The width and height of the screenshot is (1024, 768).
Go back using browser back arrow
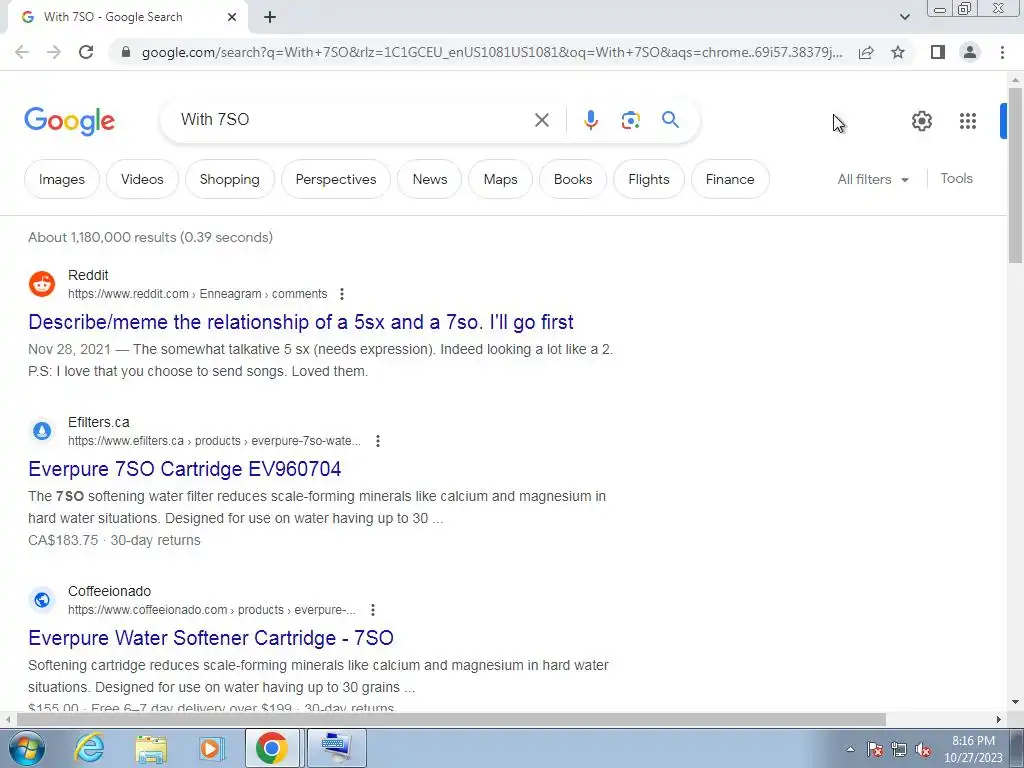pyautogui.click(x=22, y=52)
